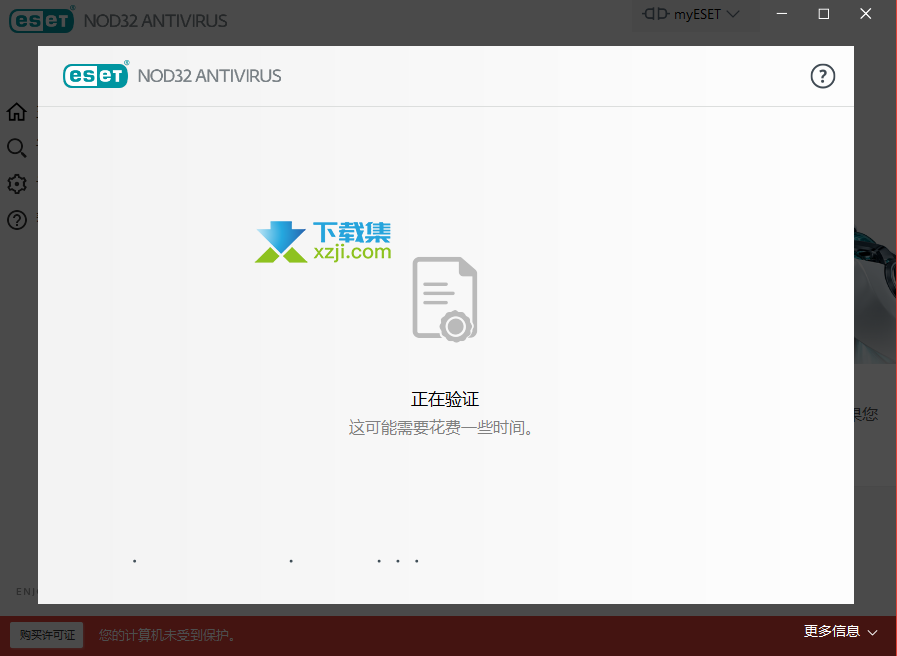Click the NOD32 ANTIVIRUS title in dialog
Screen dimensions: 897x656
coord(209,76)
